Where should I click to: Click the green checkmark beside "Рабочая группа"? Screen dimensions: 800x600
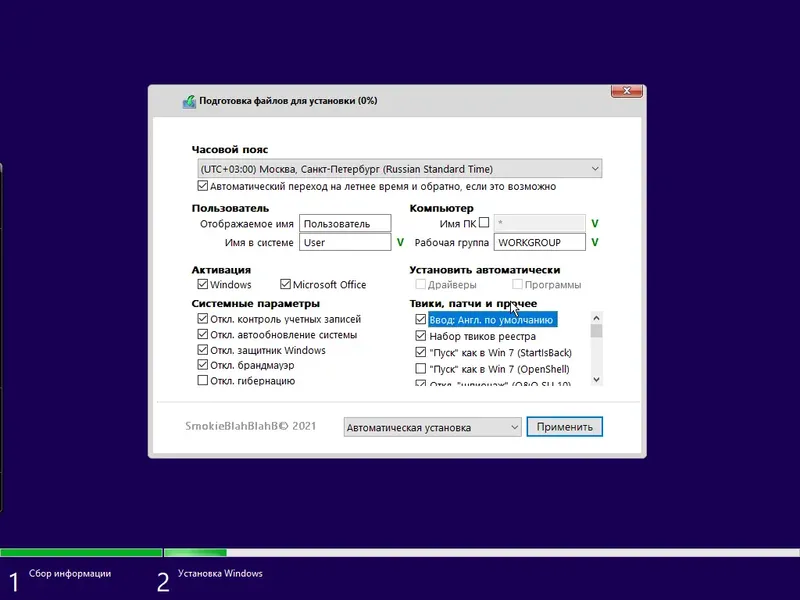(x=595, y=242)
